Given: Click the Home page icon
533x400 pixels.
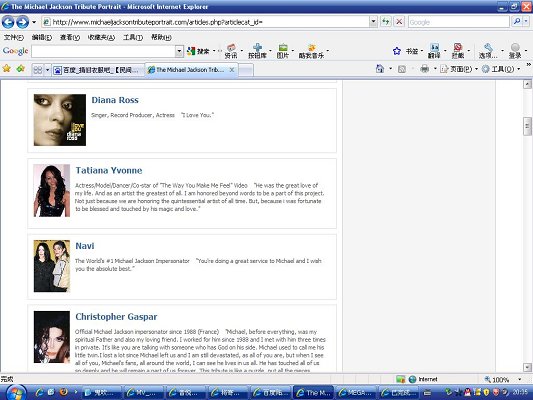Looking at the screenshot, I should click(380, 69).
